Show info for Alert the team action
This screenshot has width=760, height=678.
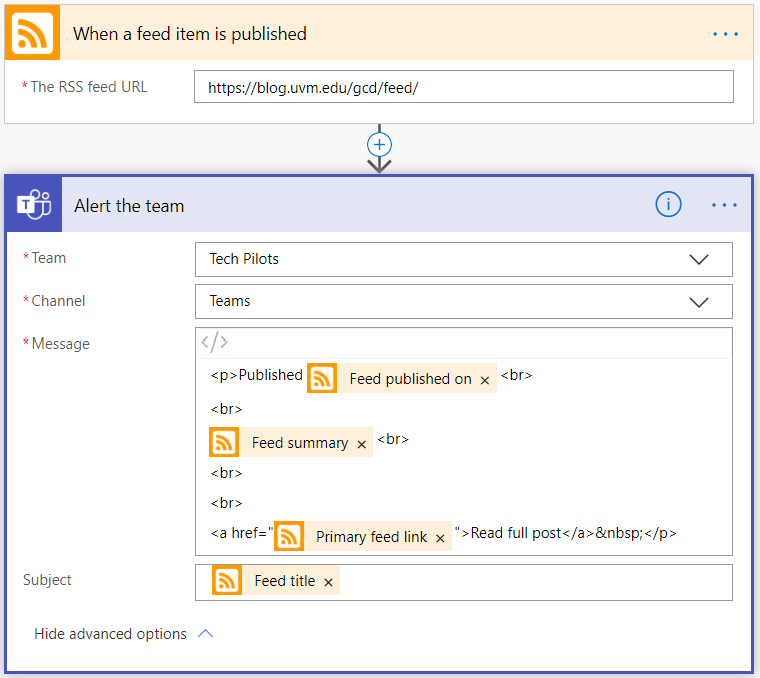point(668,205)
